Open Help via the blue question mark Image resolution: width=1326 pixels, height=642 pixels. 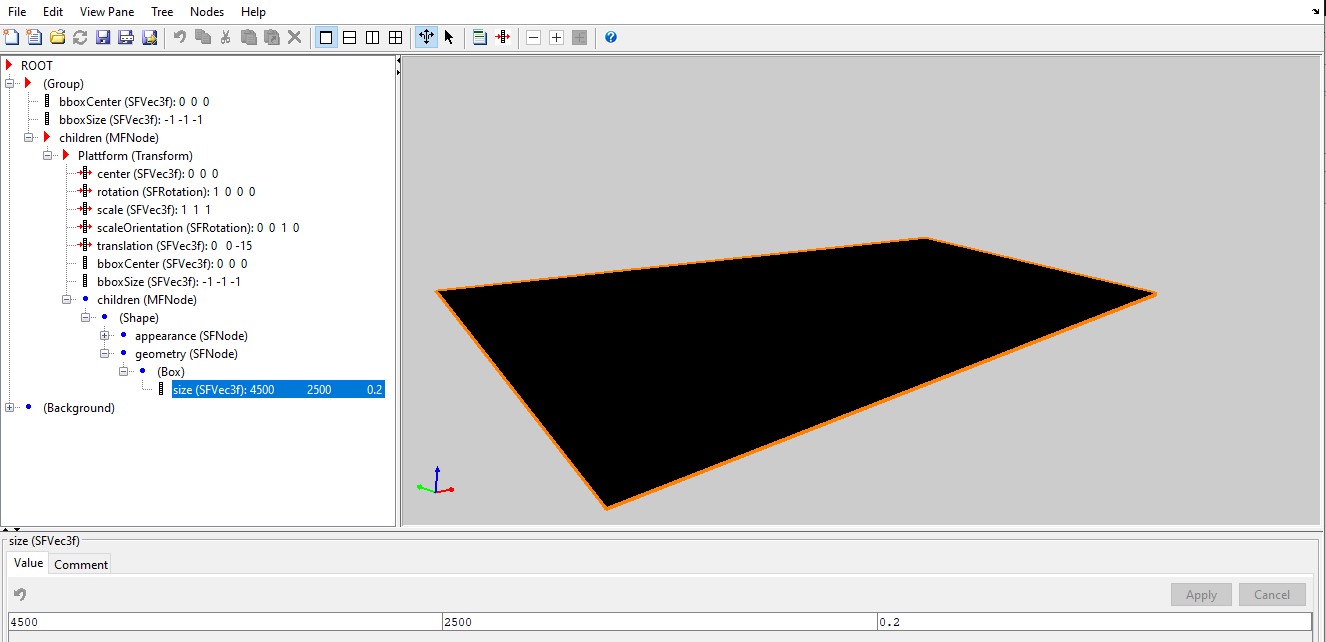point(611,37)
